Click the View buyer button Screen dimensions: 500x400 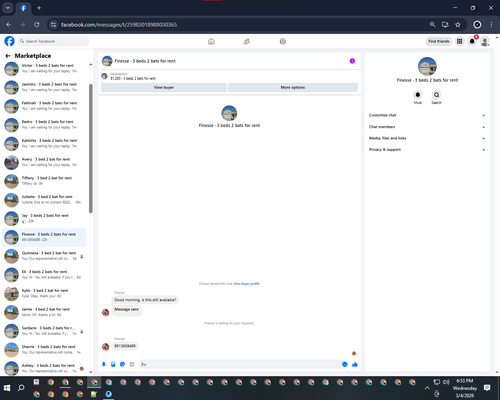[164, 87]
